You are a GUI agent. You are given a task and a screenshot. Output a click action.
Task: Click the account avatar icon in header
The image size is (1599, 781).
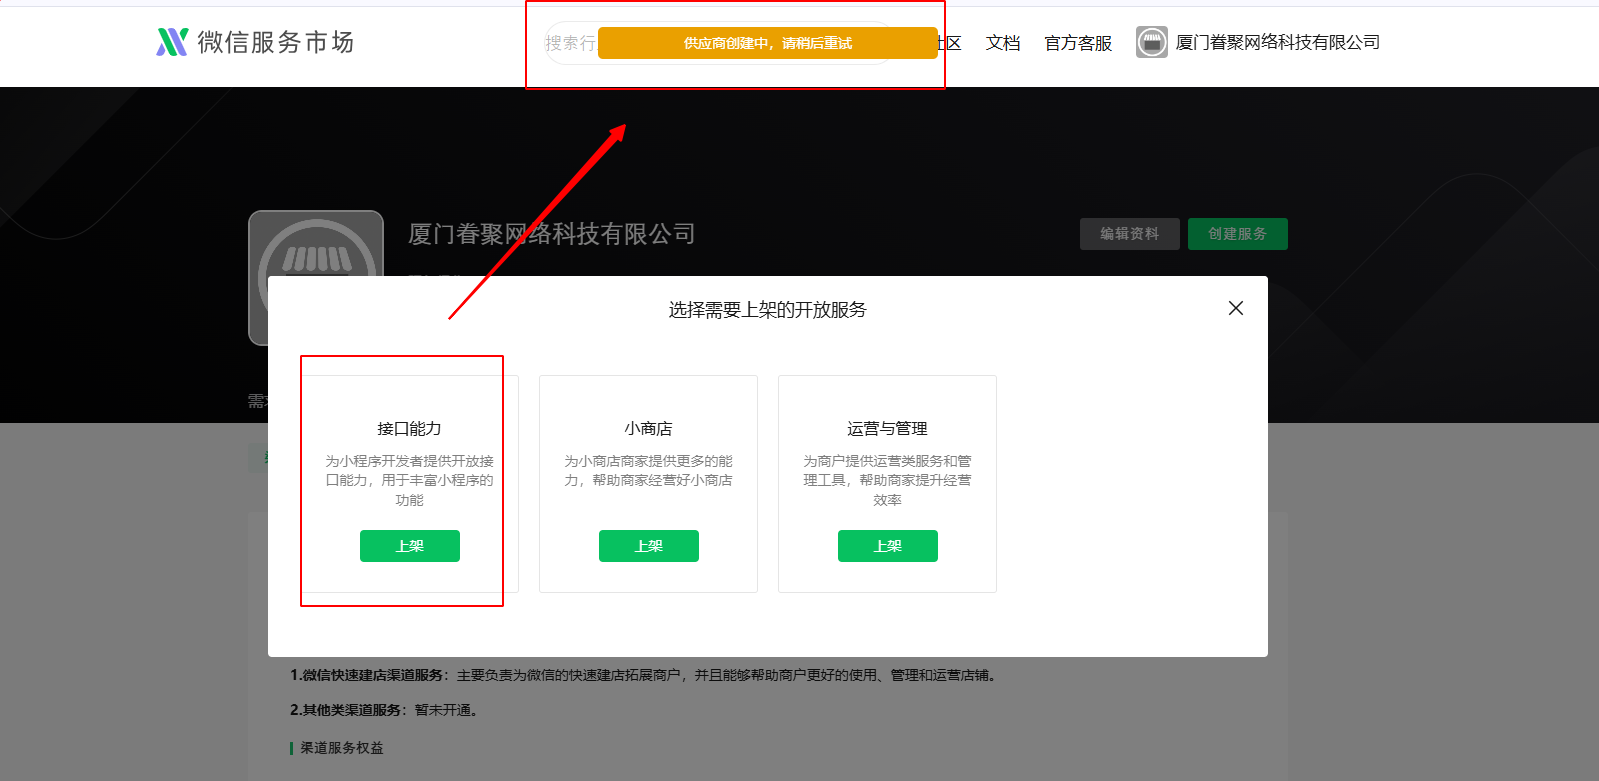[x=1152, y=42]
